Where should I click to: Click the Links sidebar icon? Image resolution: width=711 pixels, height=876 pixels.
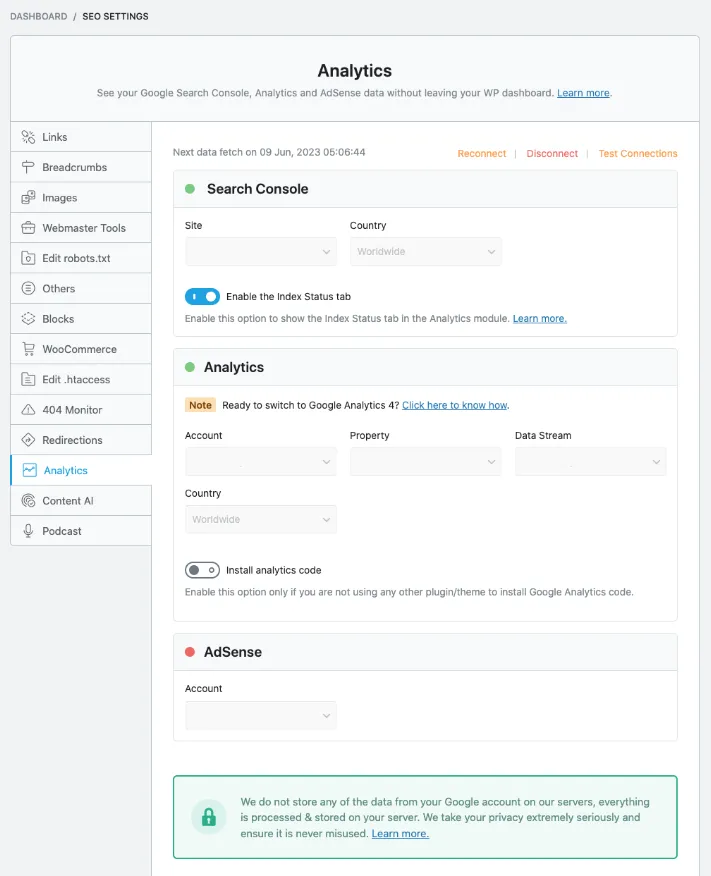click(28, 137)
